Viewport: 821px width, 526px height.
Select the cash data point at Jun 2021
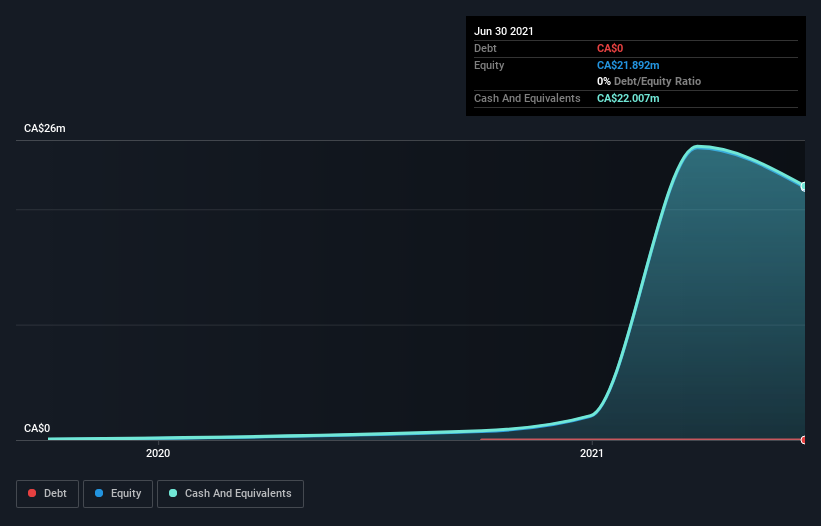coord(804,187)
